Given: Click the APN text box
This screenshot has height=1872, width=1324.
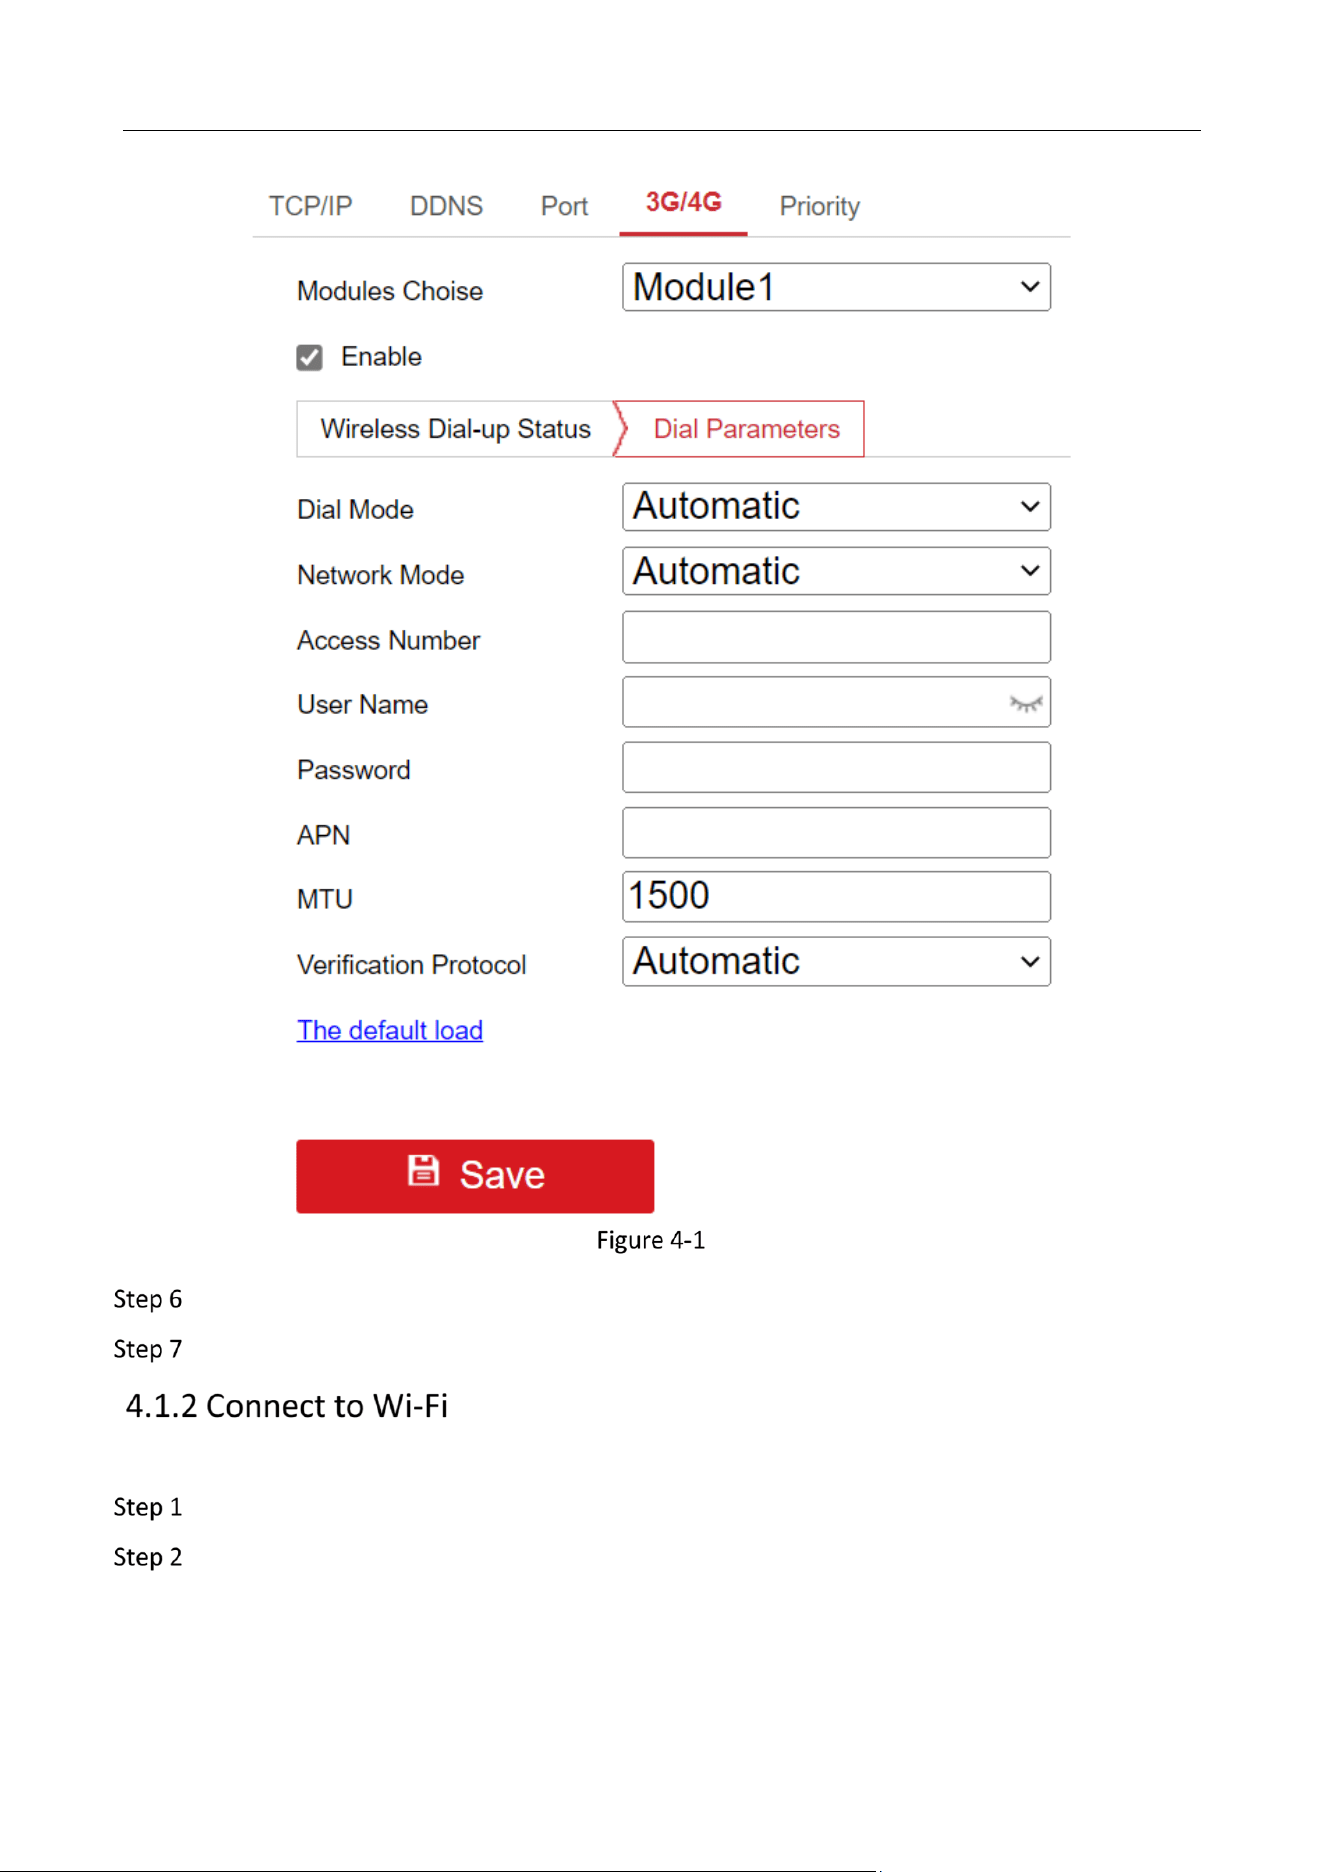Looking at the screenshot, I should coord(836,833).
